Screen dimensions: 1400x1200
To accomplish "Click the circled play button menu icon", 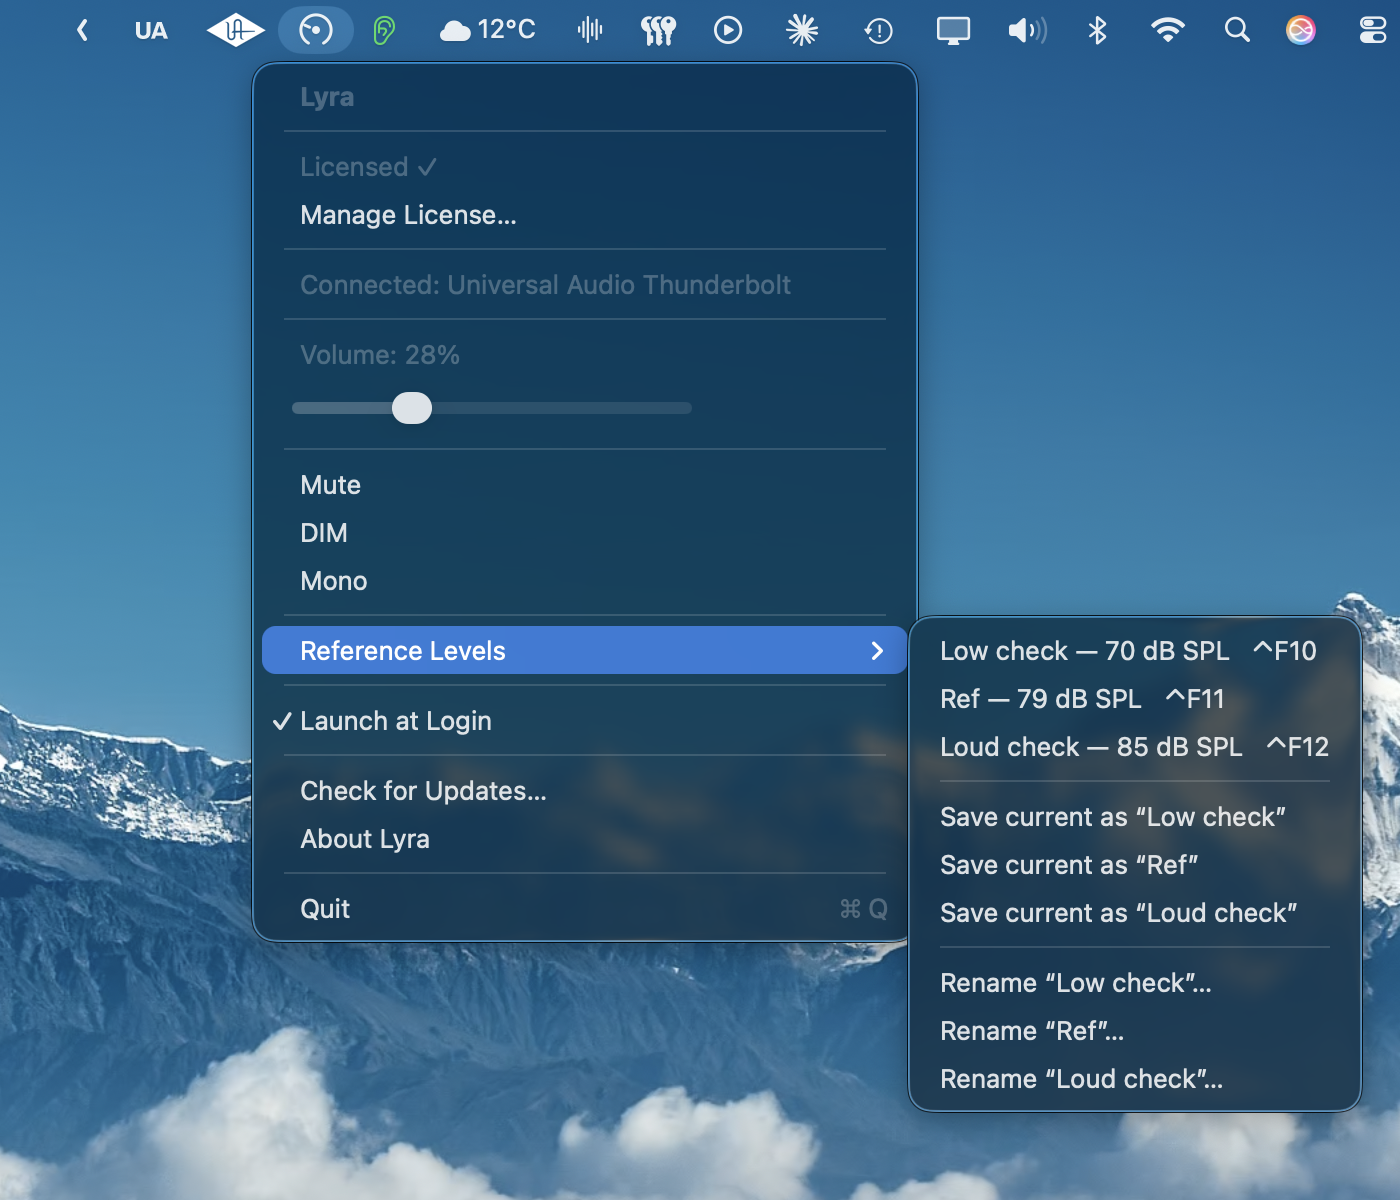I will pos(728,31).
